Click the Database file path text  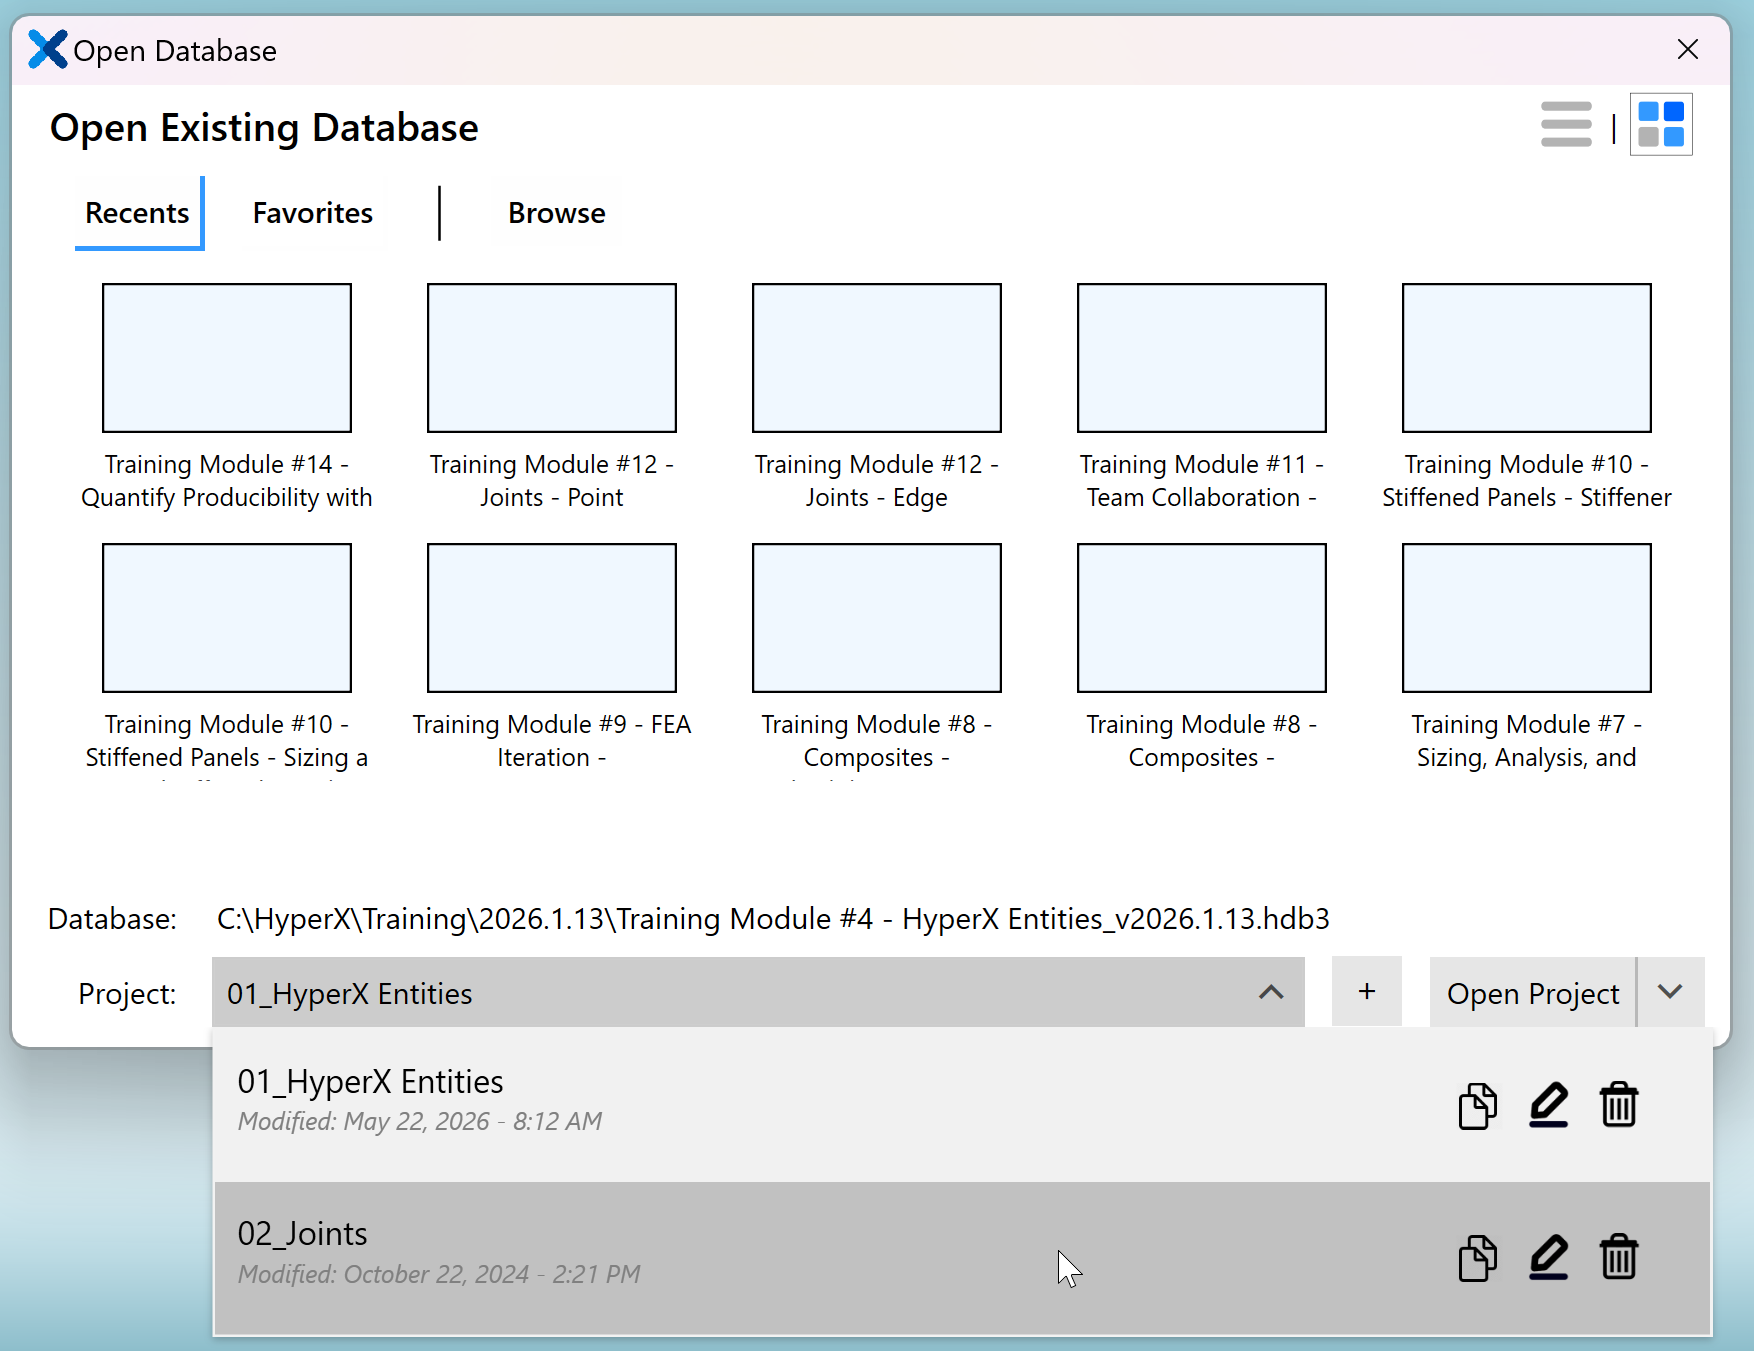tap(773, 919)
